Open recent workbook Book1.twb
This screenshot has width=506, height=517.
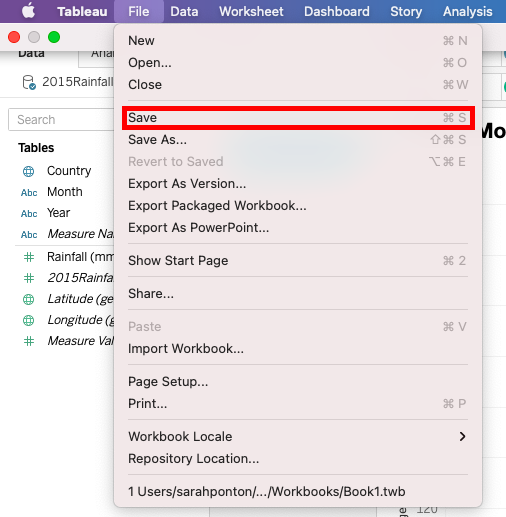[x=298, y=492]
